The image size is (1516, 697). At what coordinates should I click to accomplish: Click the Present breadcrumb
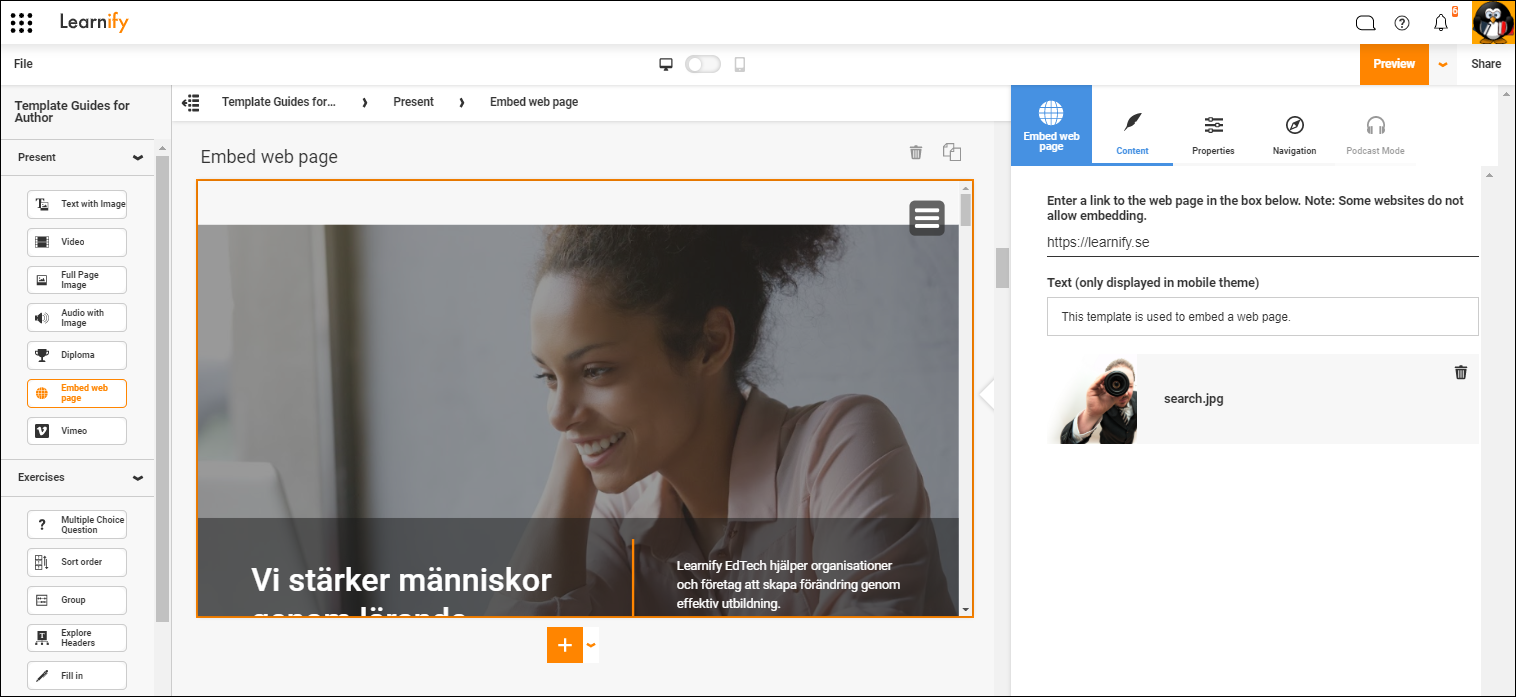click(x=413, y=102)
